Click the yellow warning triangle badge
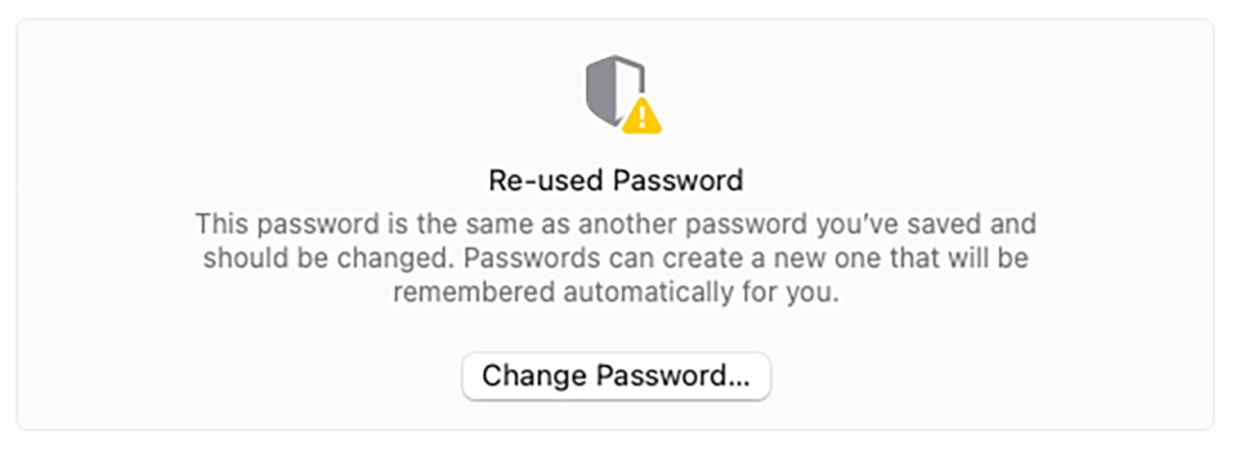This screenshot has width=1240, height=456. click(641, 115)
